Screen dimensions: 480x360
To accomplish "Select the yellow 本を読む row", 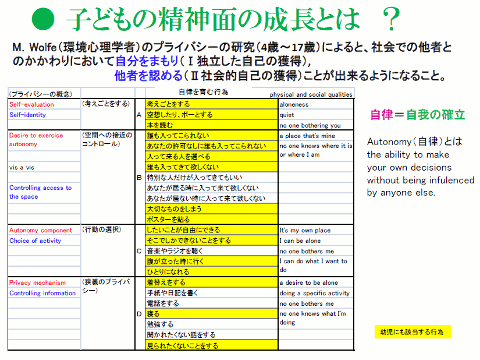I will 212,125.
